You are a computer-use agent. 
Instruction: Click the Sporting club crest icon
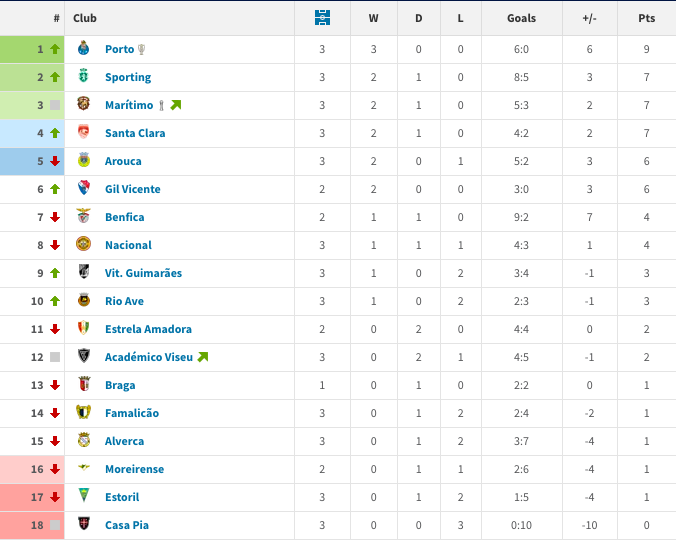tap(84, 76)
